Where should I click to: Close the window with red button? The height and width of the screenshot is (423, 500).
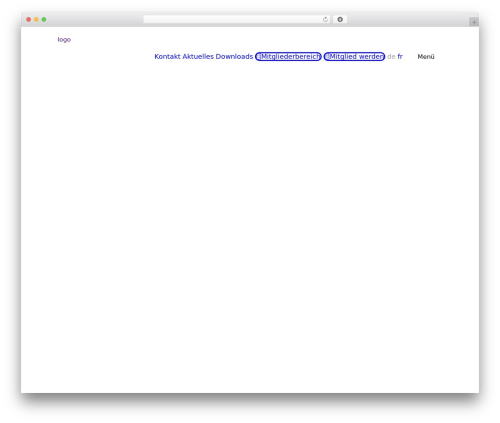coord(29,20)
